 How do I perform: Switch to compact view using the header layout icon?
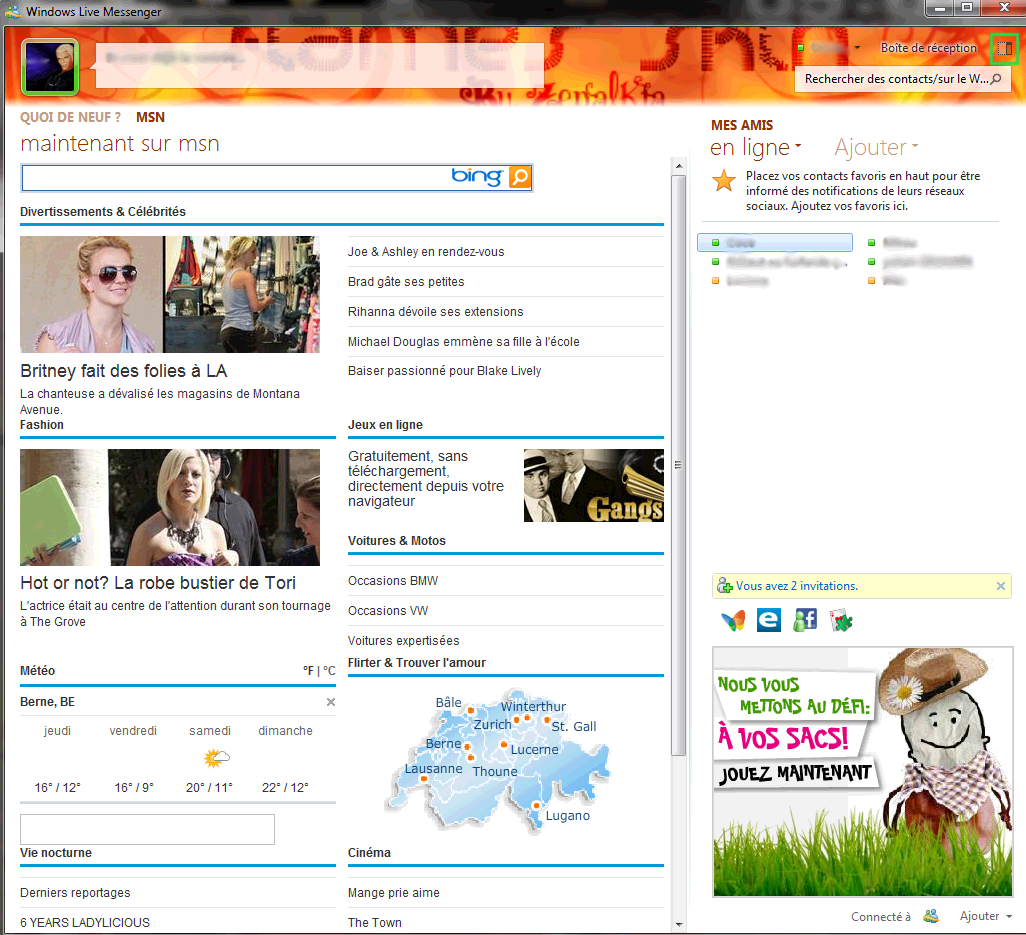point(1004,48)
